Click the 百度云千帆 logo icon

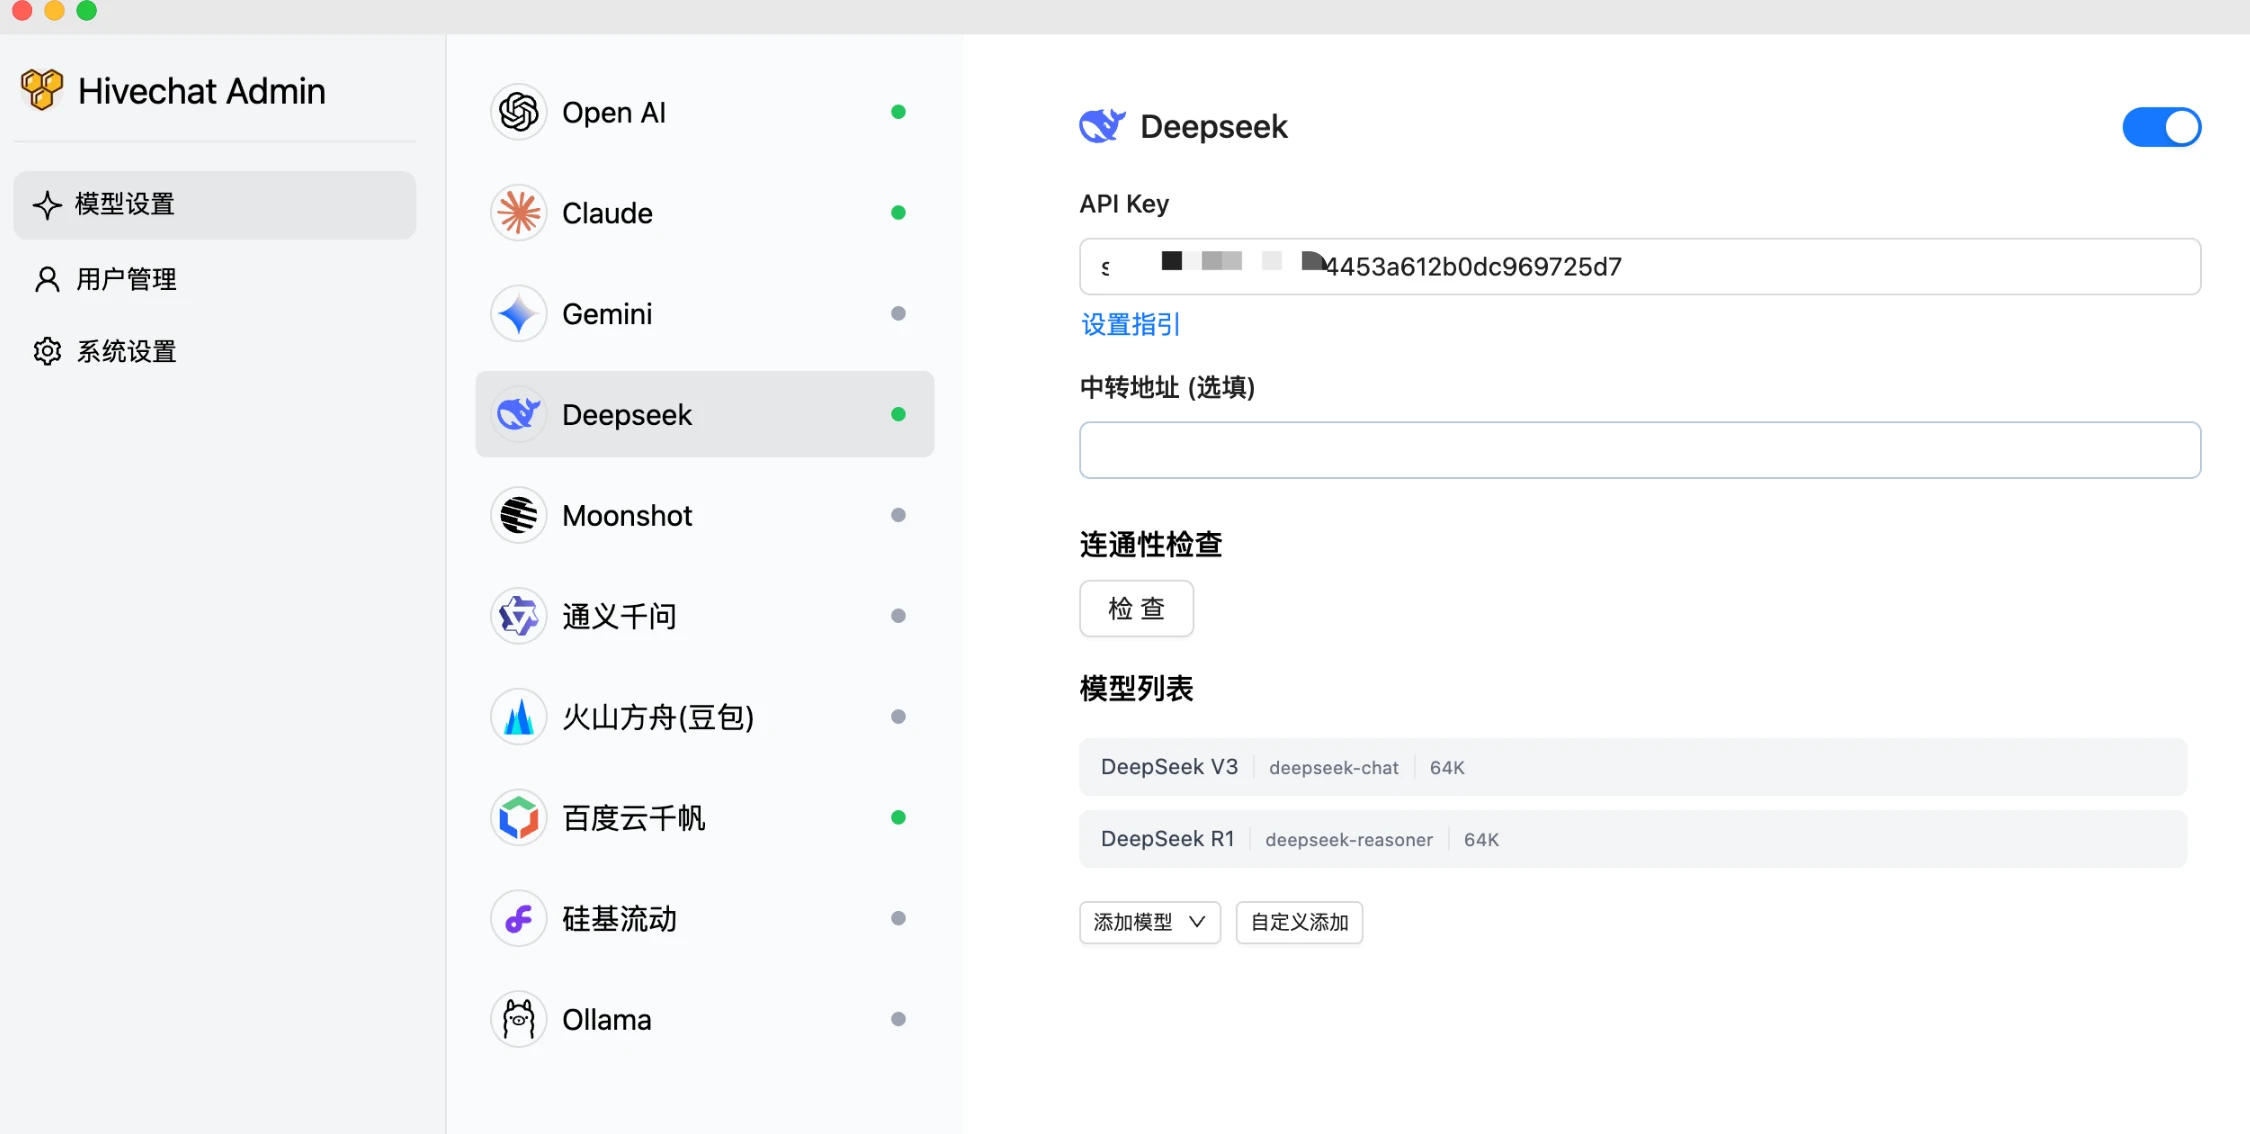click(x=518, y=818)
